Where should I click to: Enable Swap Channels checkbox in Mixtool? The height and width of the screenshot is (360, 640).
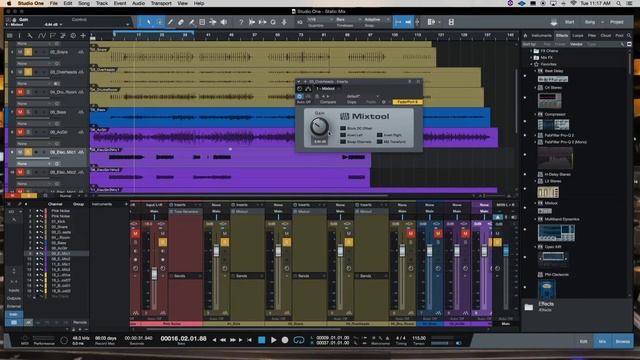pyautogui.click(x=343, y=142)
